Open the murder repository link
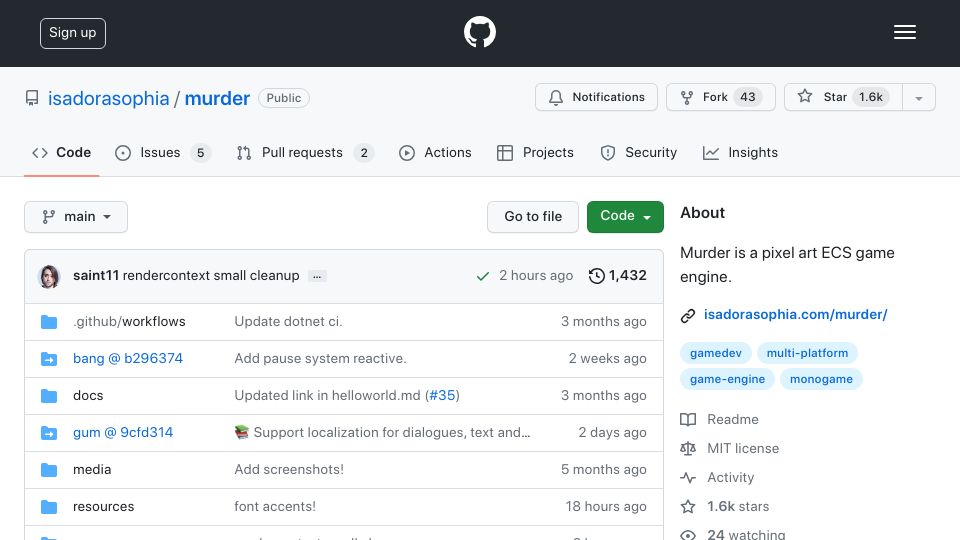This screenshot has height=540, width=960. pos(217,98)
